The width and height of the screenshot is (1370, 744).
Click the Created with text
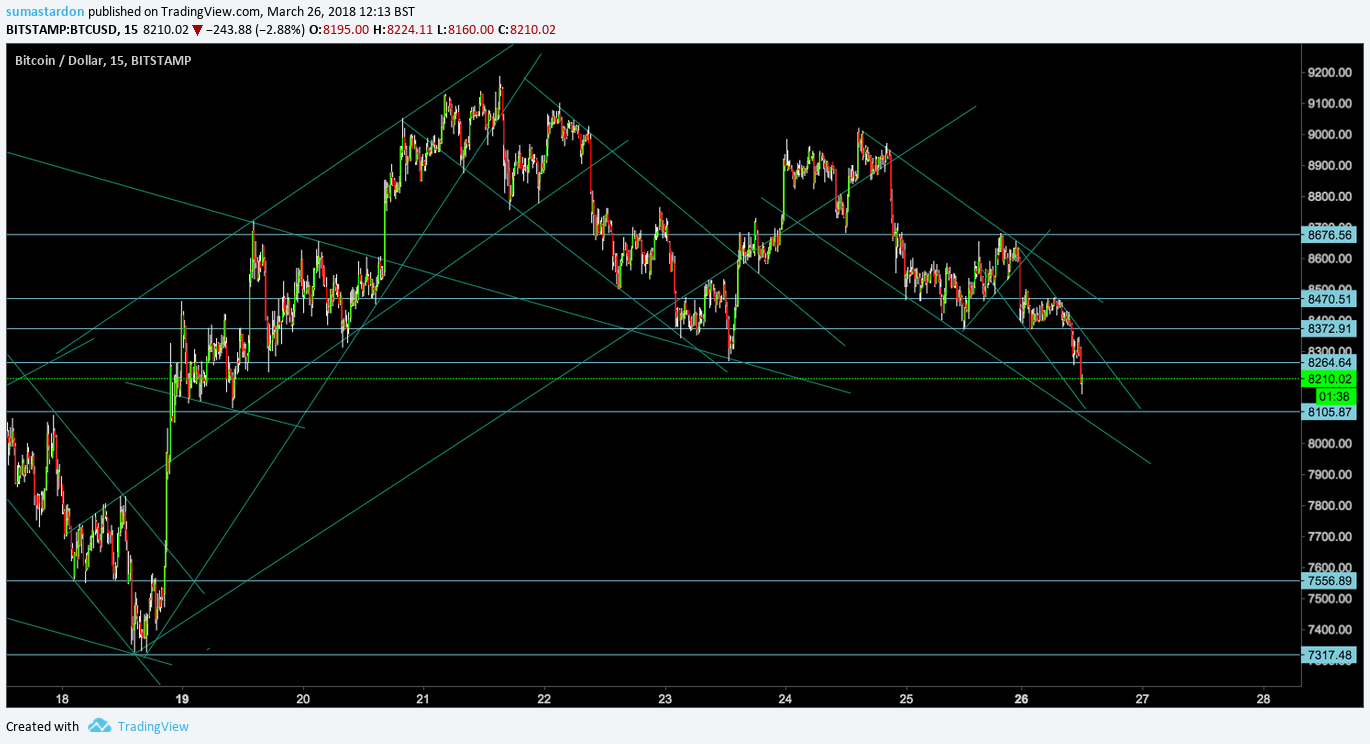point(42,727)
